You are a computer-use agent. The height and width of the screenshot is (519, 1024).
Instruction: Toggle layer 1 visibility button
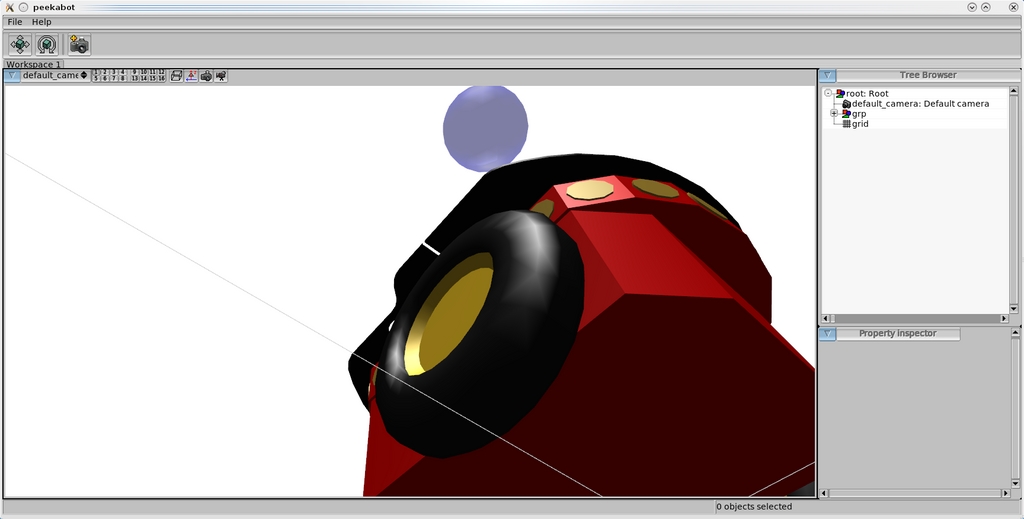click(96, 72)
